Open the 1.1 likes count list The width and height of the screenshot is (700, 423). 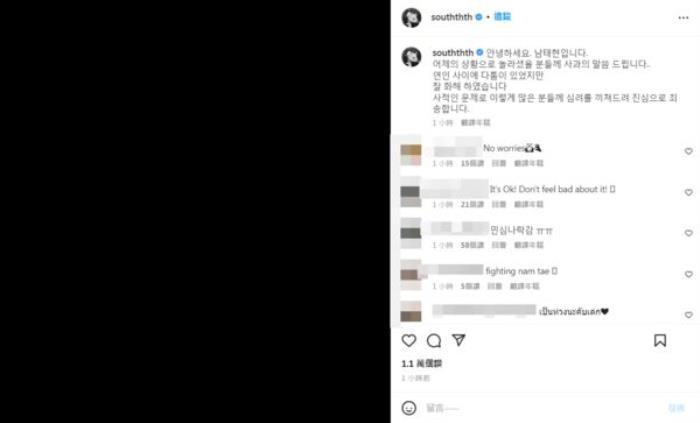pyautogui.click(x=421, y=364)
